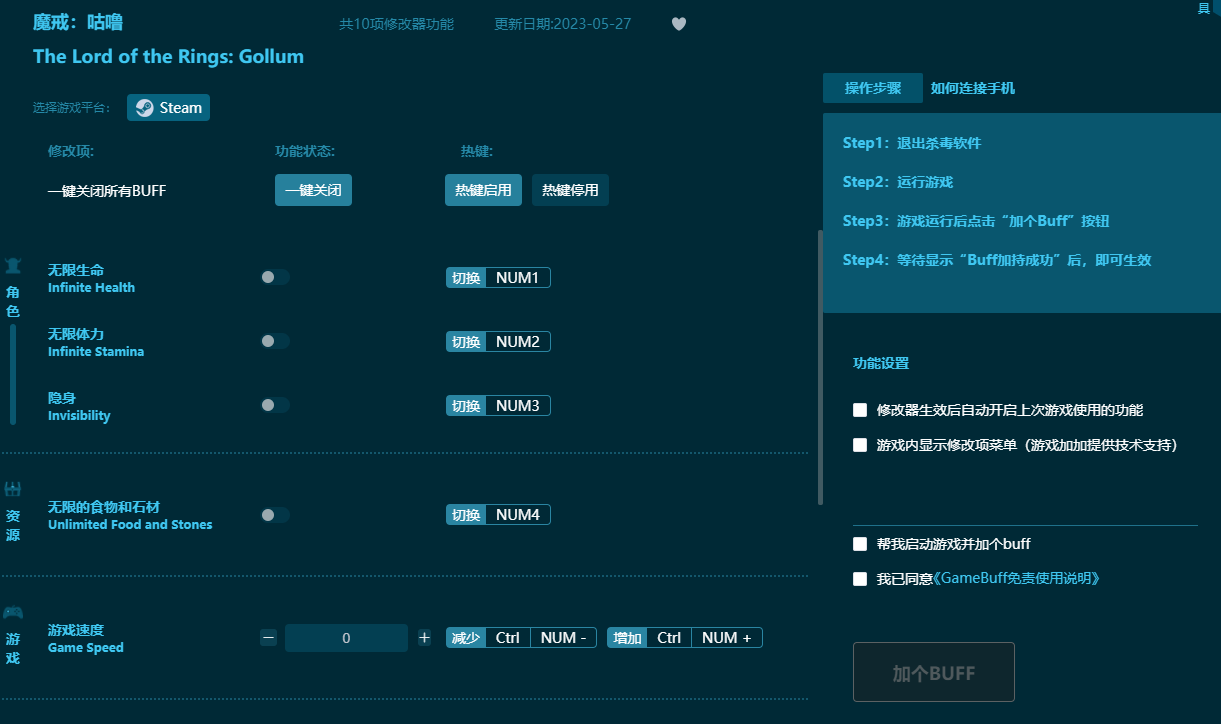1221x724 pixels.
Task: Click 切换 label beside NUM4
Action: [x=466, y=514]
